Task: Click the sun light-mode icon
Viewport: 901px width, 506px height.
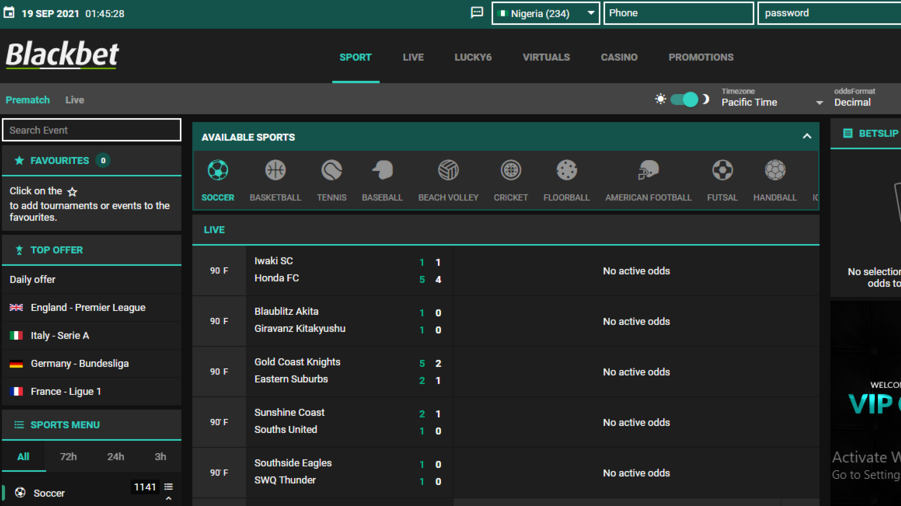Action: click(660, 99)
